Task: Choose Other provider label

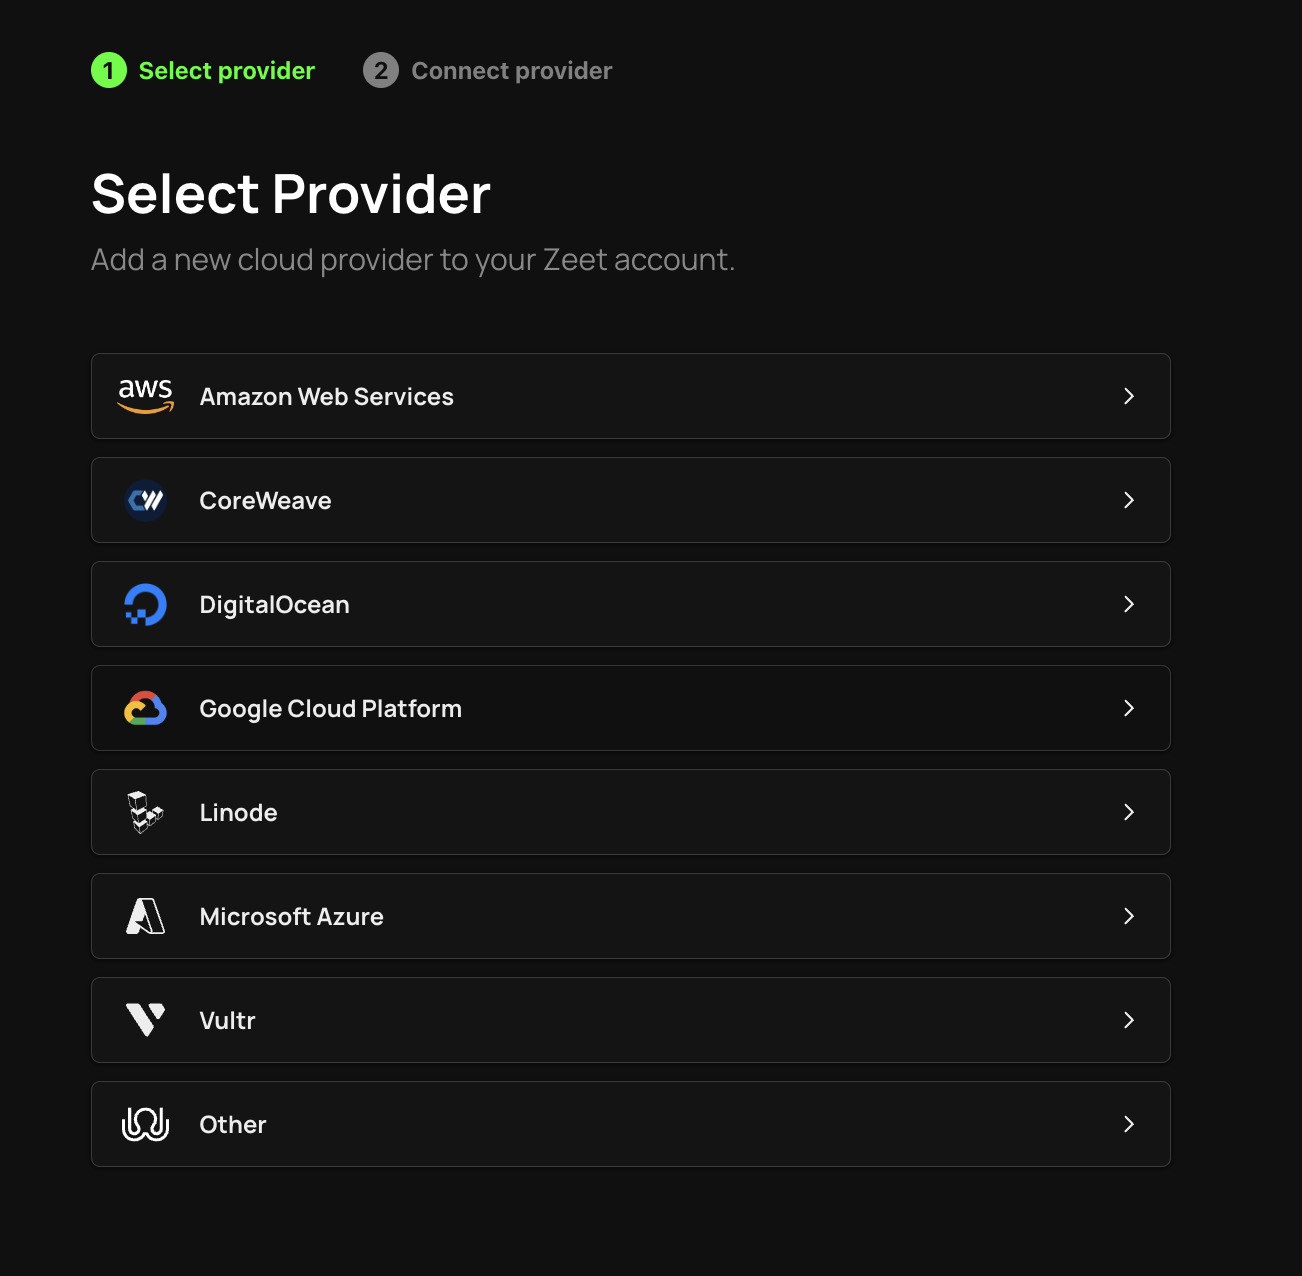Action: 233,1125
